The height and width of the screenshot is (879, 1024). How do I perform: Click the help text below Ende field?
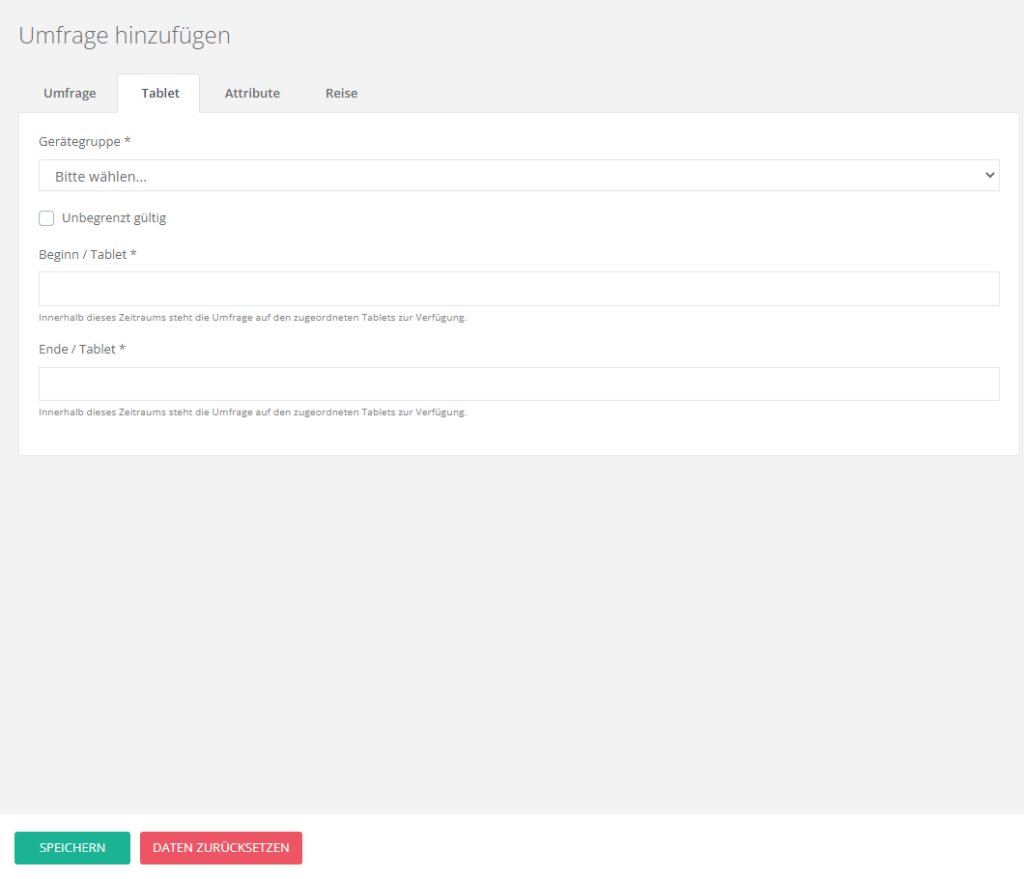pyautogui.click(x=253, y=412)
